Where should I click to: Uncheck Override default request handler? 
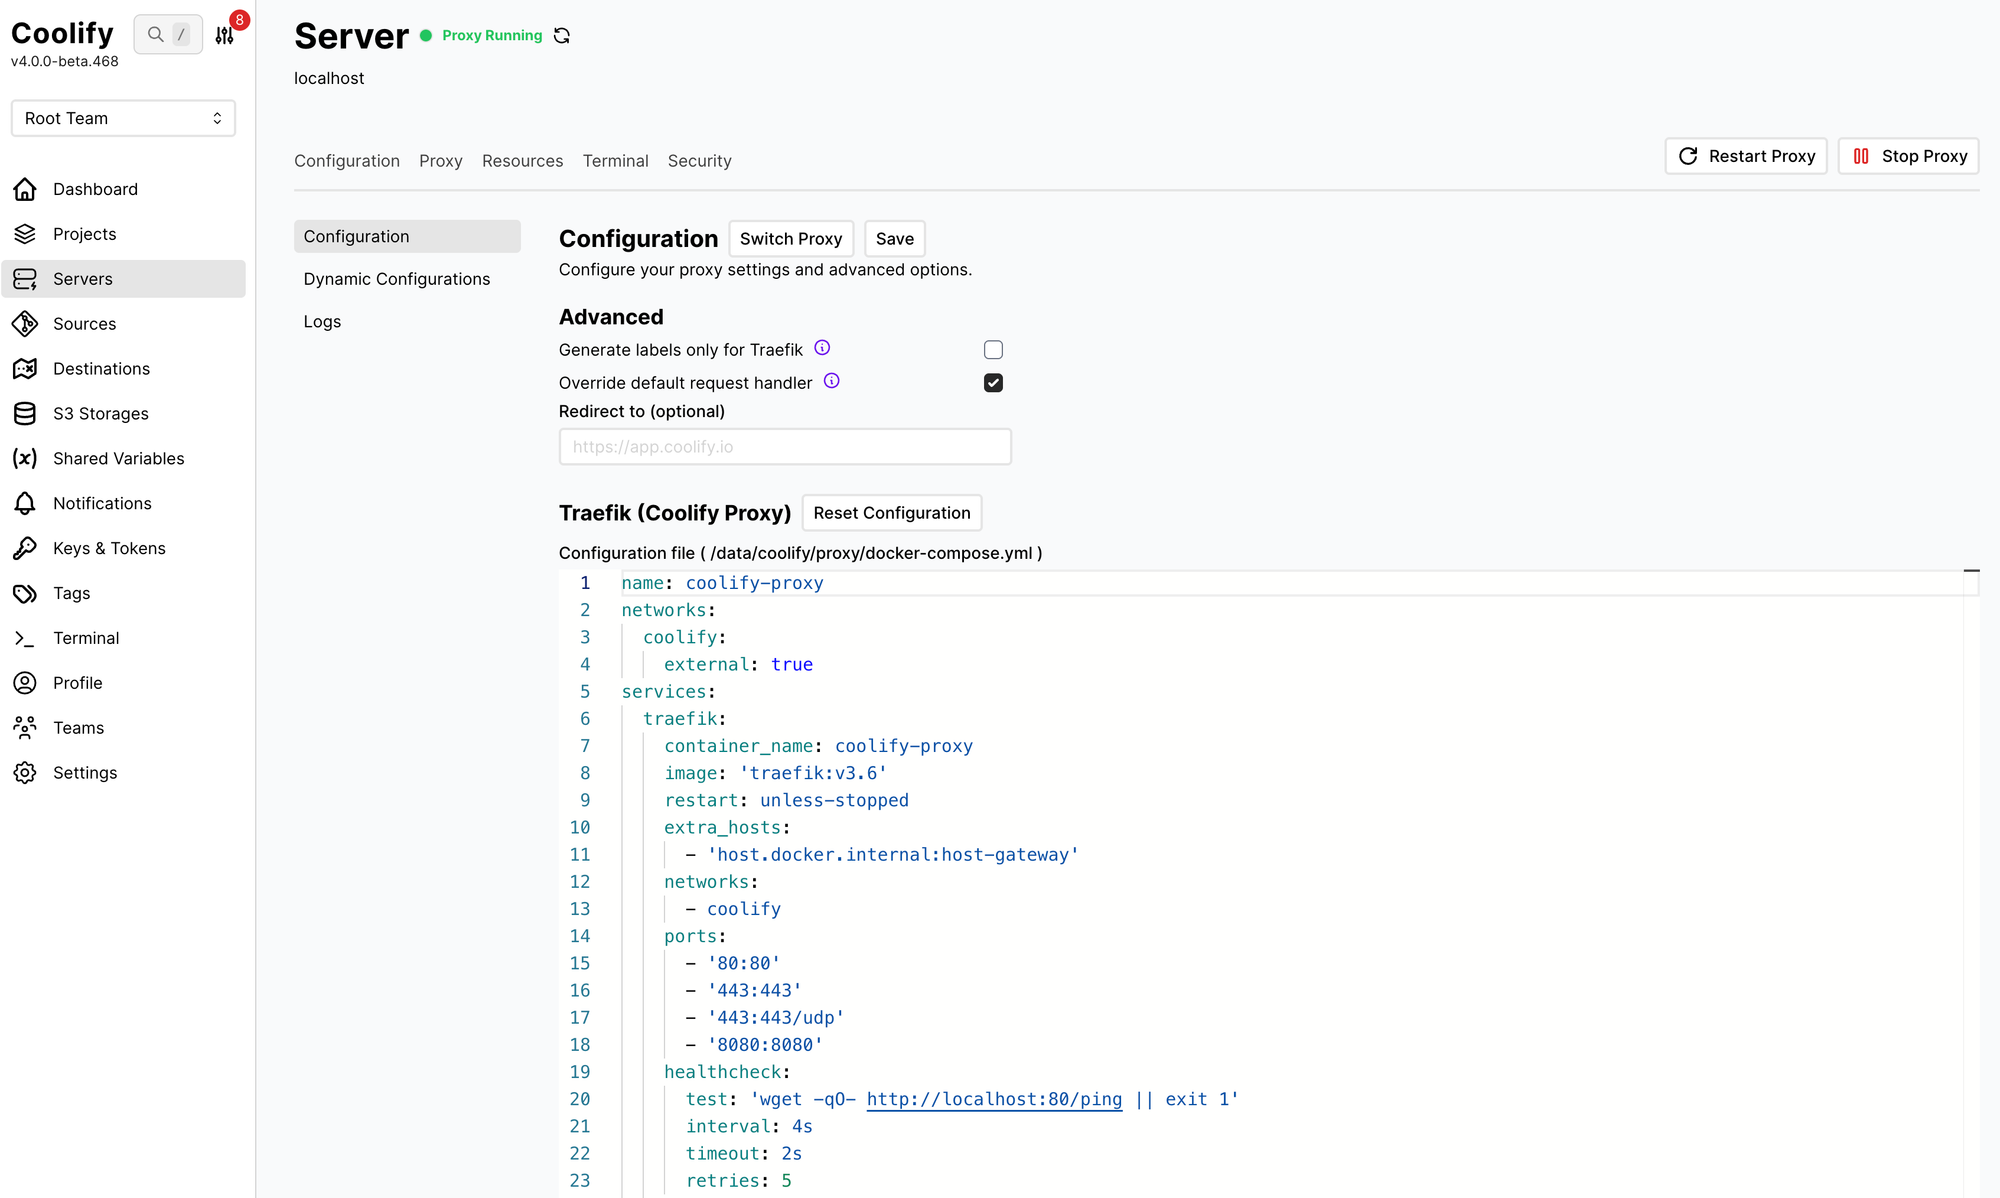pyautogui.click(x=993, y=383)
